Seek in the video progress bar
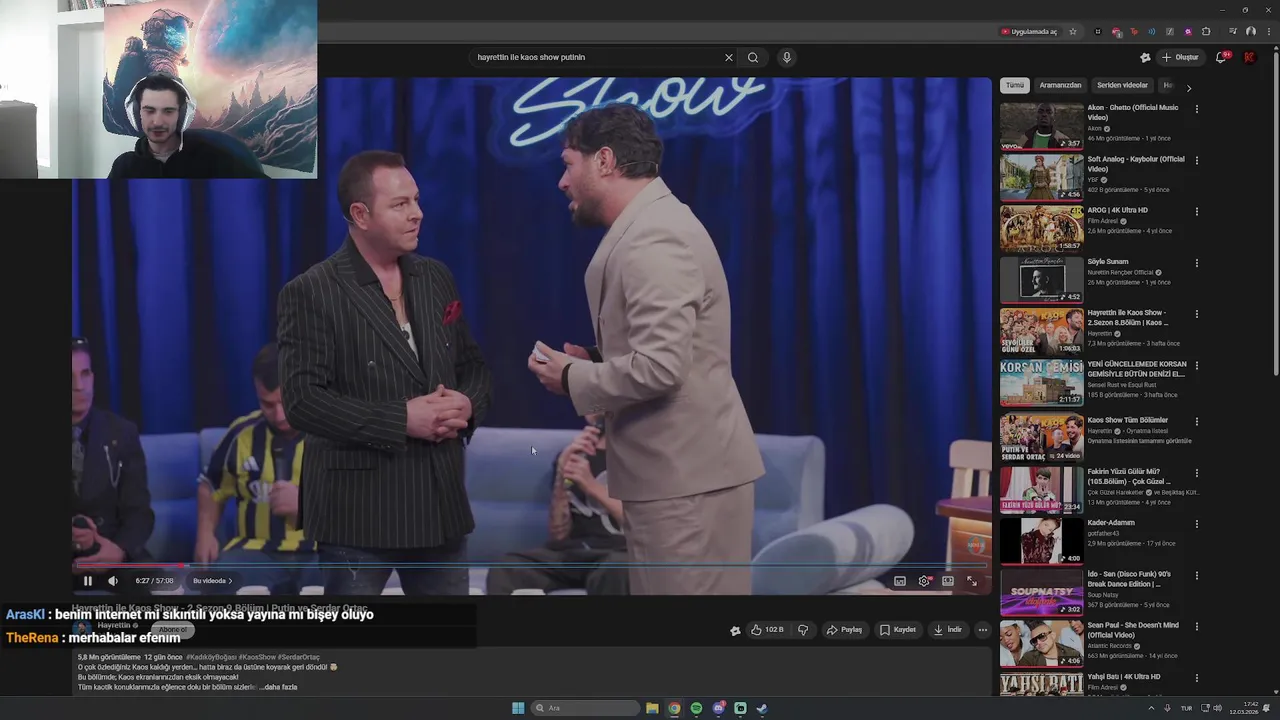 (x=531, y=566)
